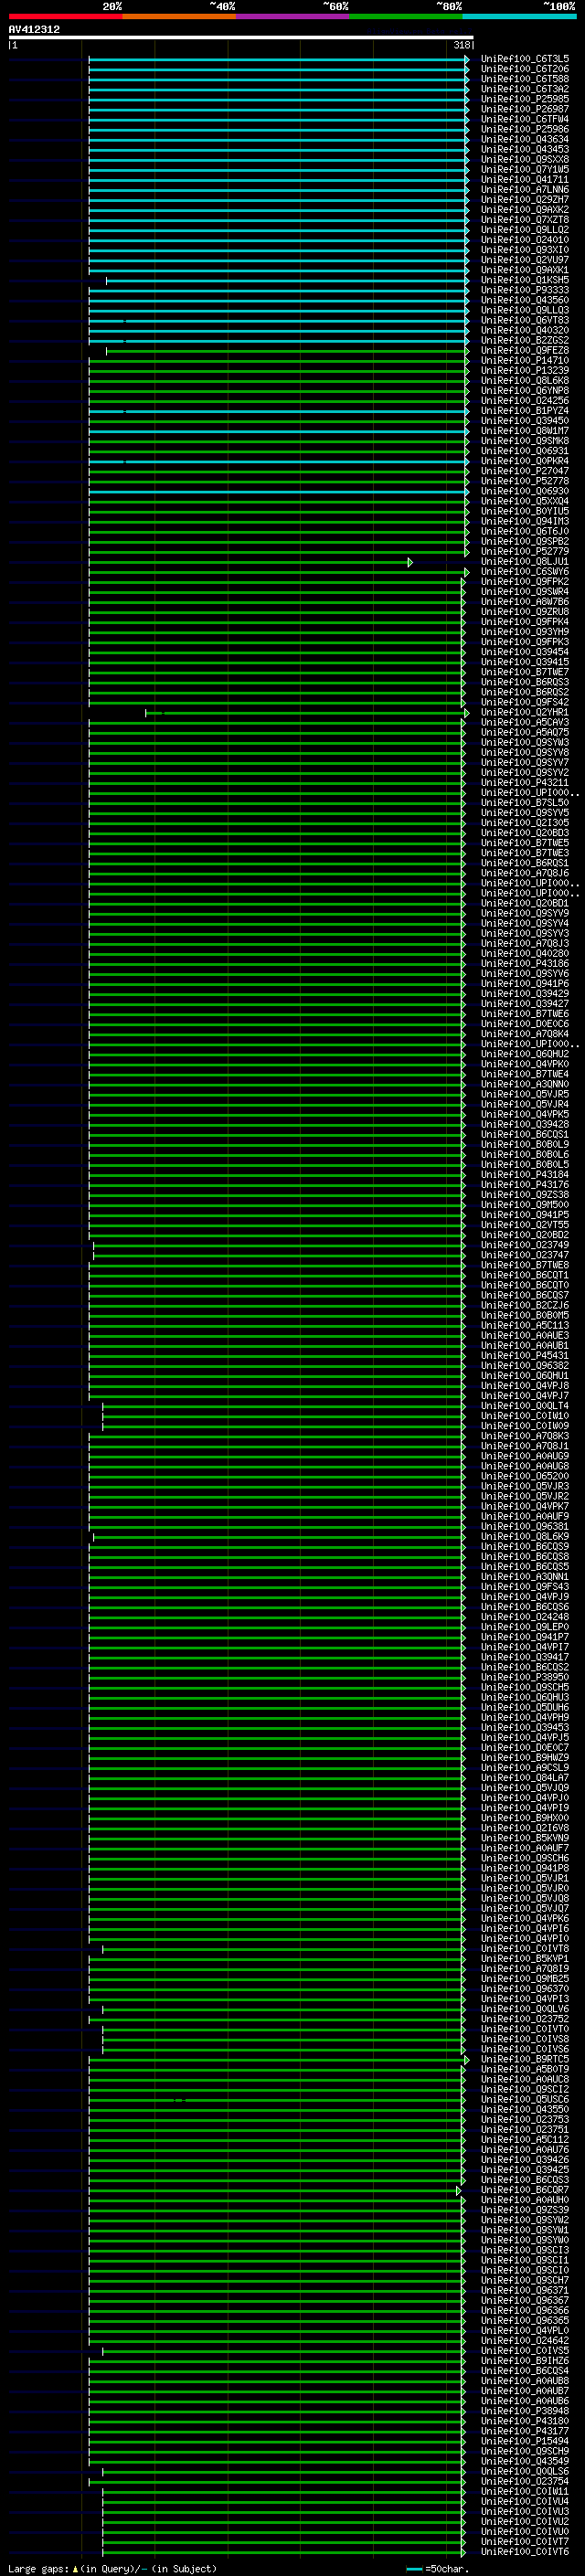The width and height of the screenshot is (585, 2576).
Task: Select hit label UniRef100_P14710
Action: [x=524, y=360]
